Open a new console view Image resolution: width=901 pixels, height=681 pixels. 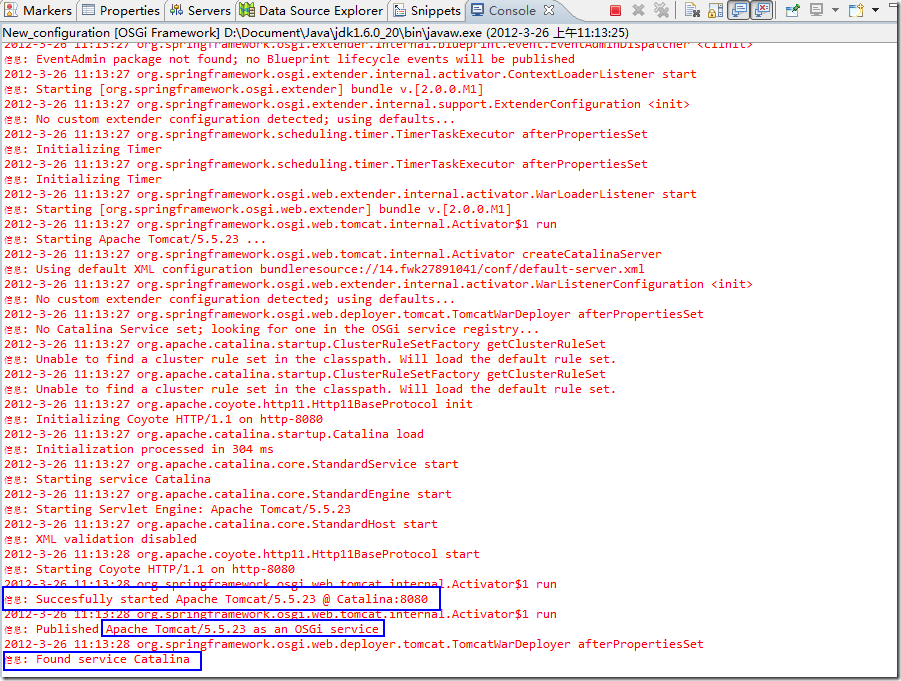(857, 10)
